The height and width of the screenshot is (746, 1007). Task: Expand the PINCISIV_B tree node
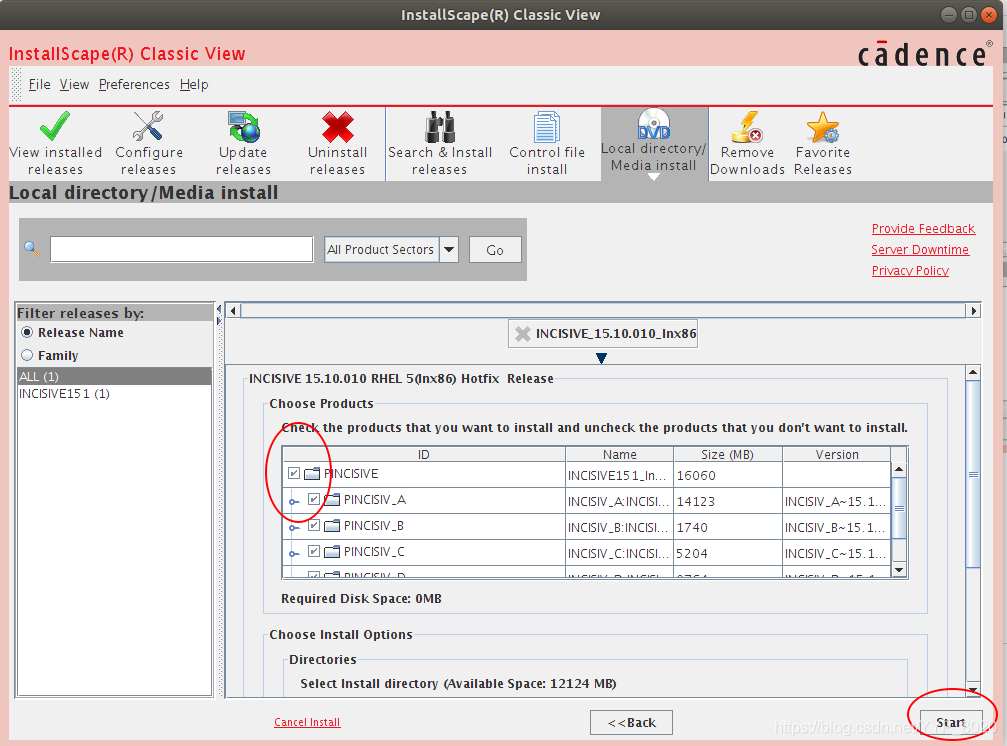pos(293,528)
